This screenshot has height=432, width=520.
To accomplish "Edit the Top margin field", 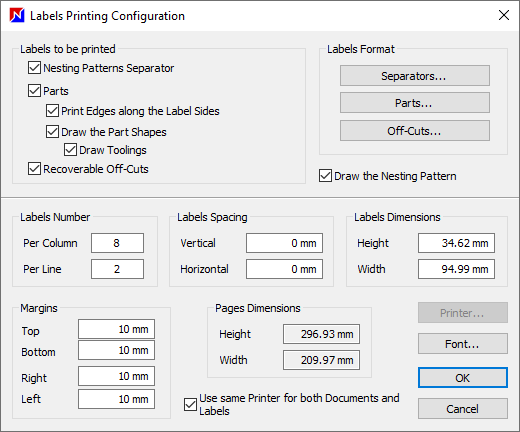I will pyautogui.click(x=116, y=329).
